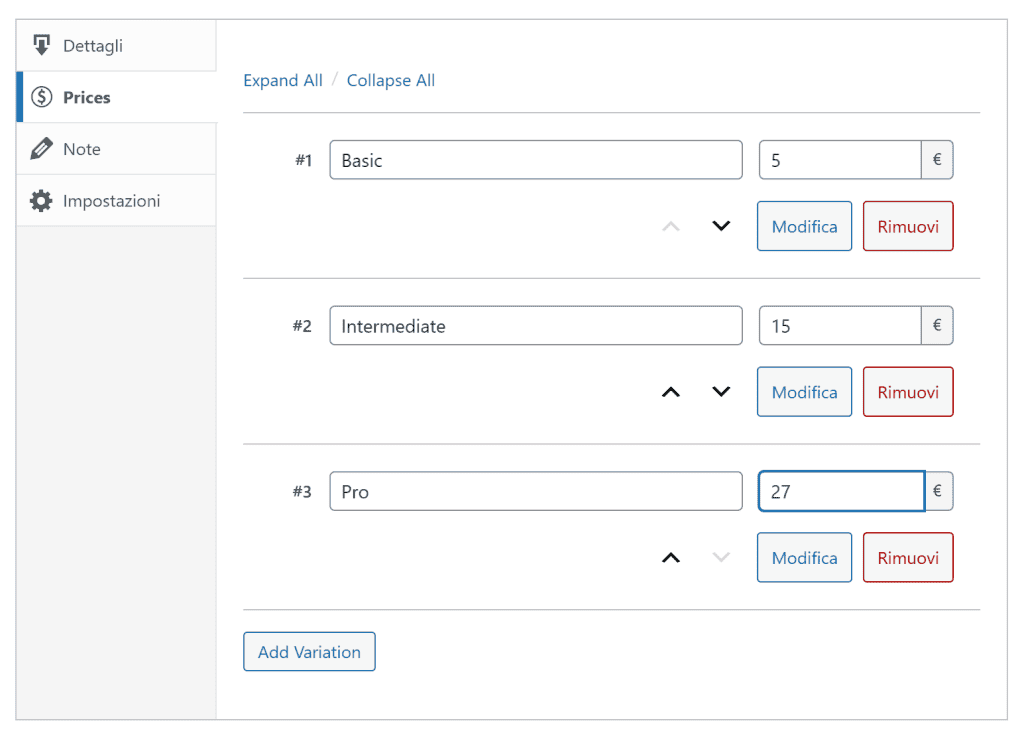Click the Pro variation name field

coord(535,492)
